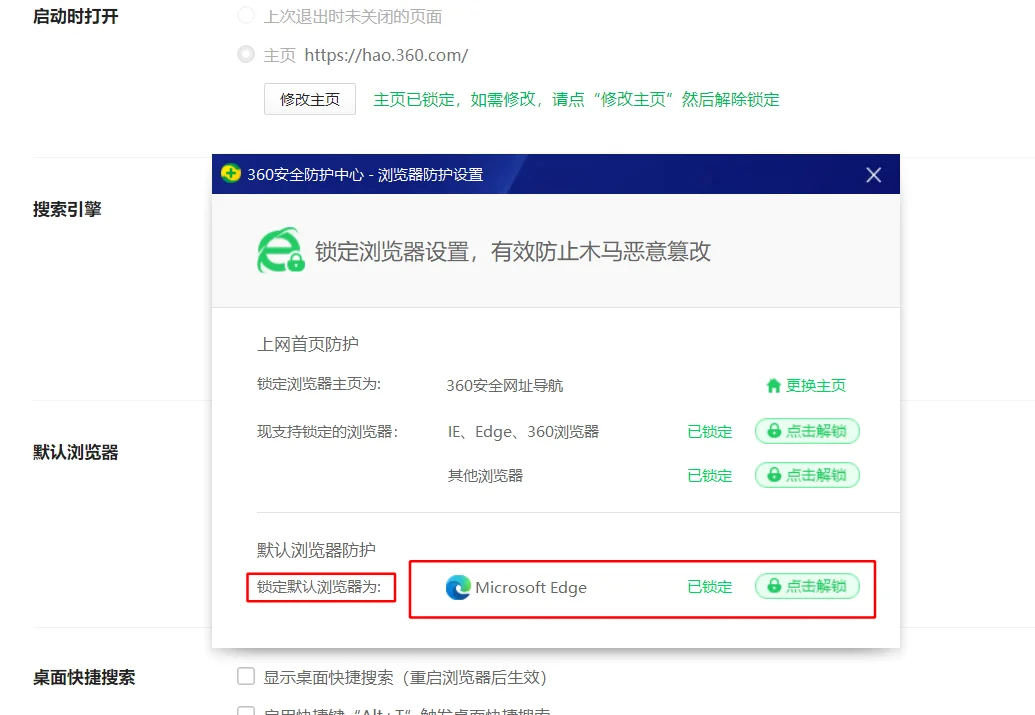Select the 主页 radio option
Screen dimensions: 1035x715
click(246, 54)
